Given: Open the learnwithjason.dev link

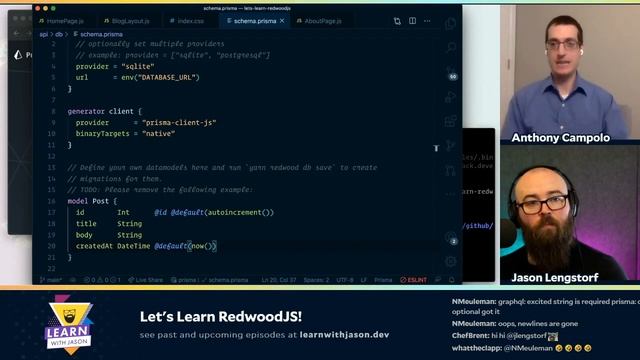Looking at the screenshot, I should point(344,335).
